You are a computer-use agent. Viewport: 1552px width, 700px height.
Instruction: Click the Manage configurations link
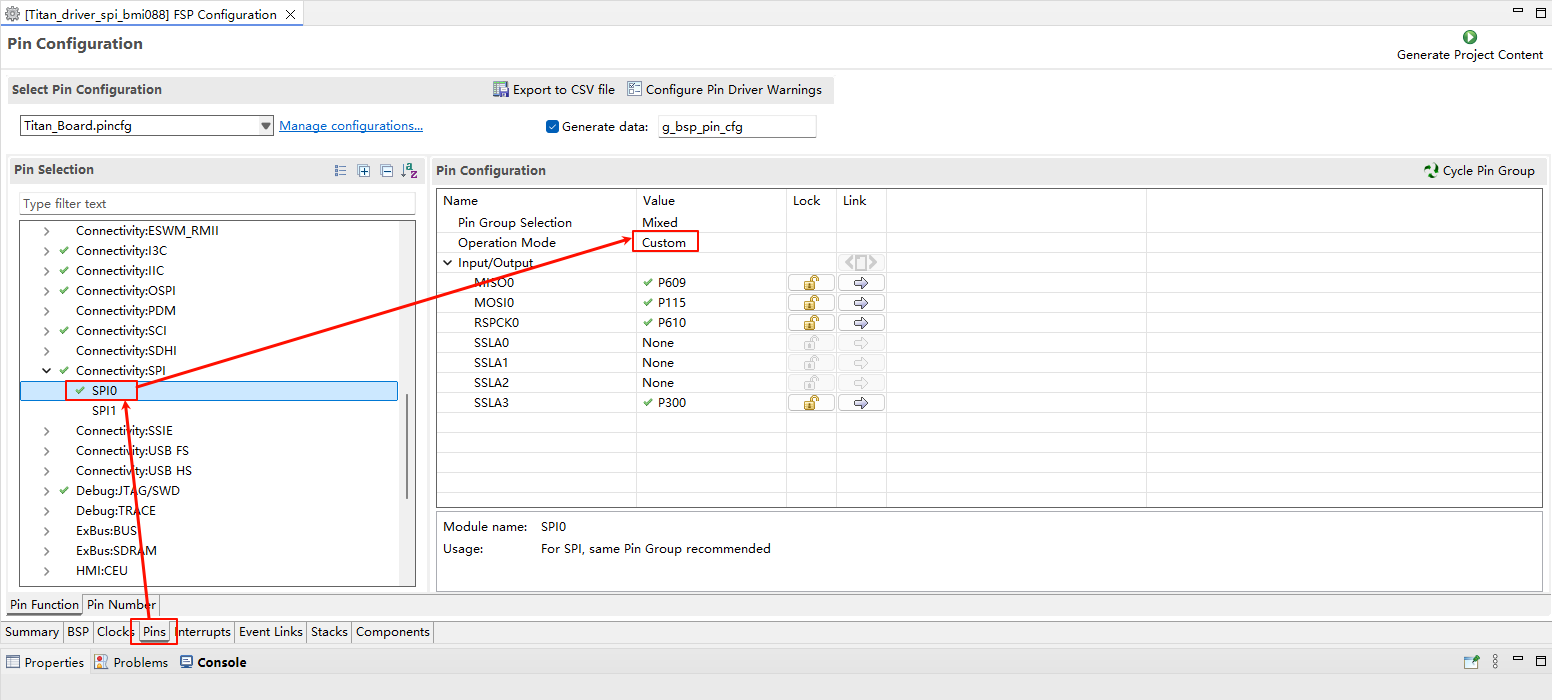(350, 126)
